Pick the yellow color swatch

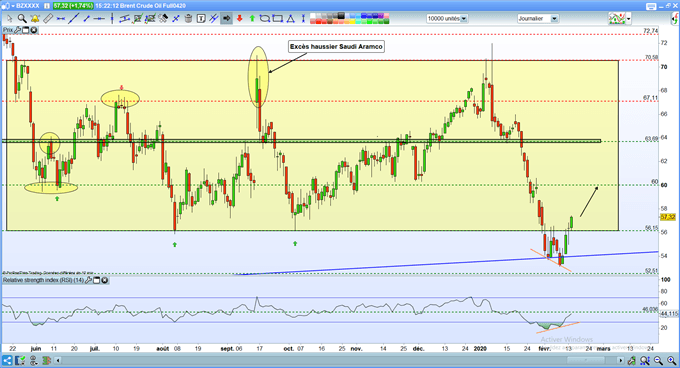tap(352, 21)
